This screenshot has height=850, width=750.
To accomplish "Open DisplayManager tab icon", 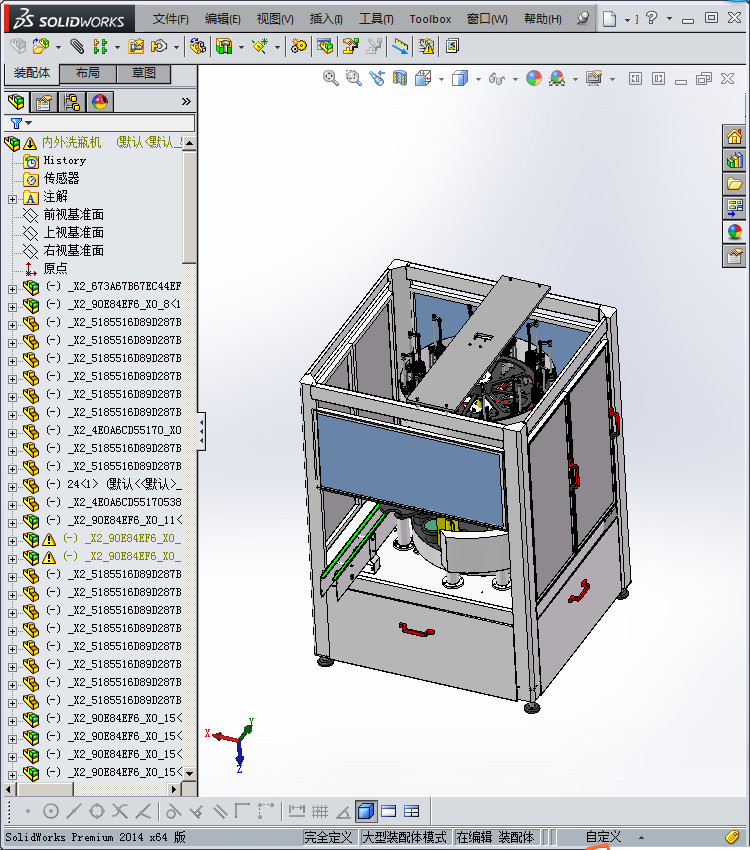I will 100,101.
